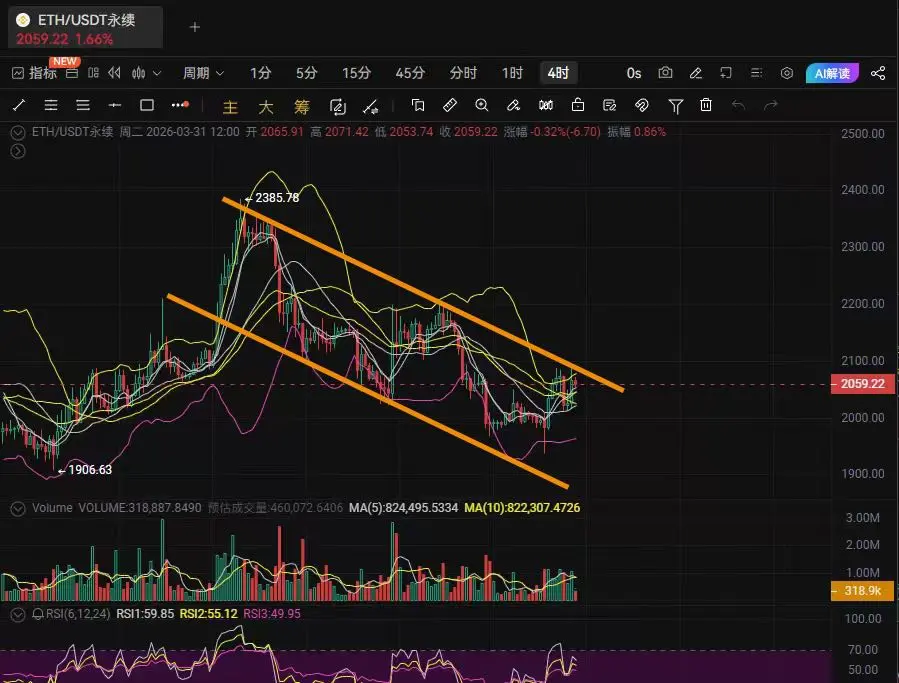The image size is (899, 683).
Task: Add a new chart tab with plus
Action: 195,27
